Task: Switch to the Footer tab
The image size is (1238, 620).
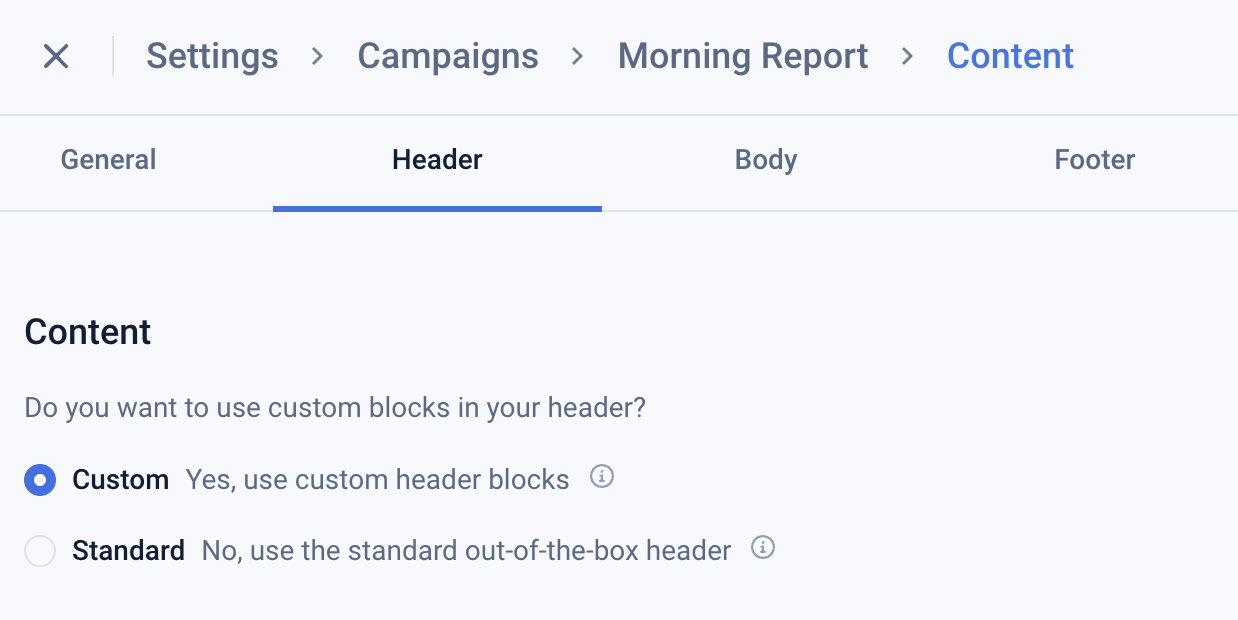Action: [x=1094, y=160]
